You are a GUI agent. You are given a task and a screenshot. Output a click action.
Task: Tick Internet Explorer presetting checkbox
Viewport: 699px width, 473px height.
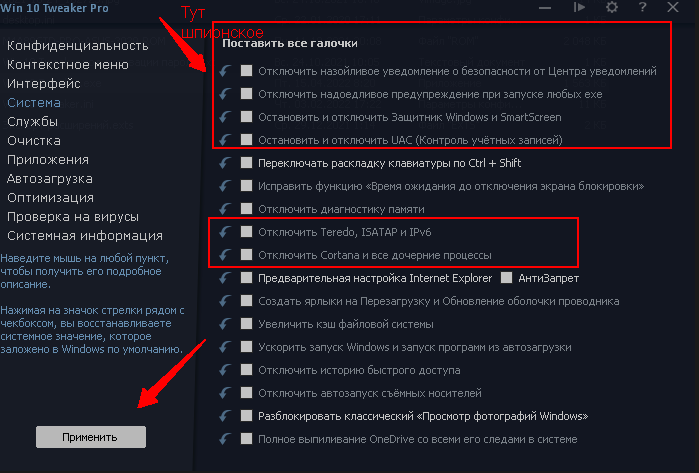point(247,278)
